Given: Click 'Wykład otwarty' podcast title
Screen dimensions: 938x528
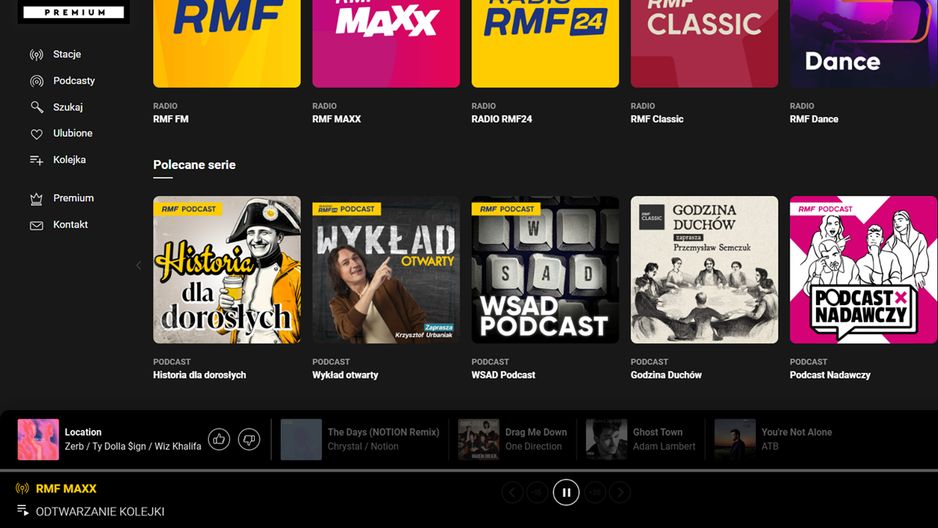Looking at the screenshot, I should pos(345,375).
